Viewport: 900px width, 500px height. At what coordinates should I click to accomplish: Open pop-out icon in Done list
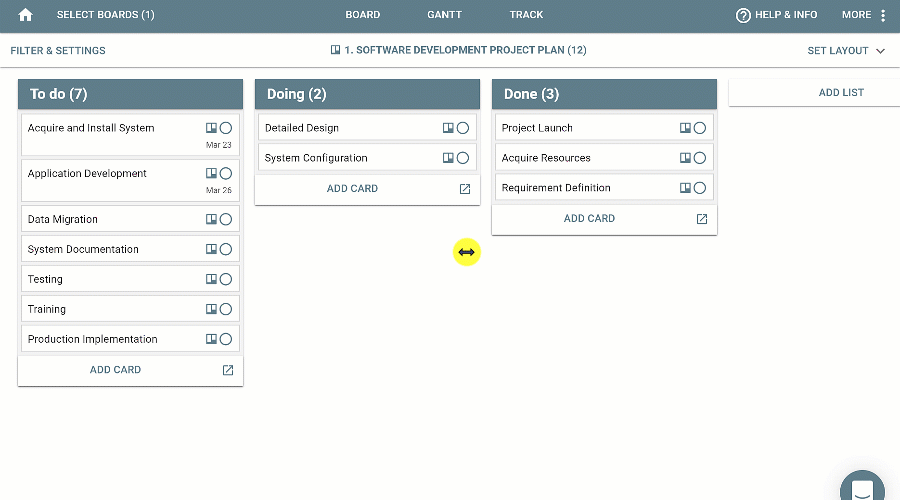point(701,219)
